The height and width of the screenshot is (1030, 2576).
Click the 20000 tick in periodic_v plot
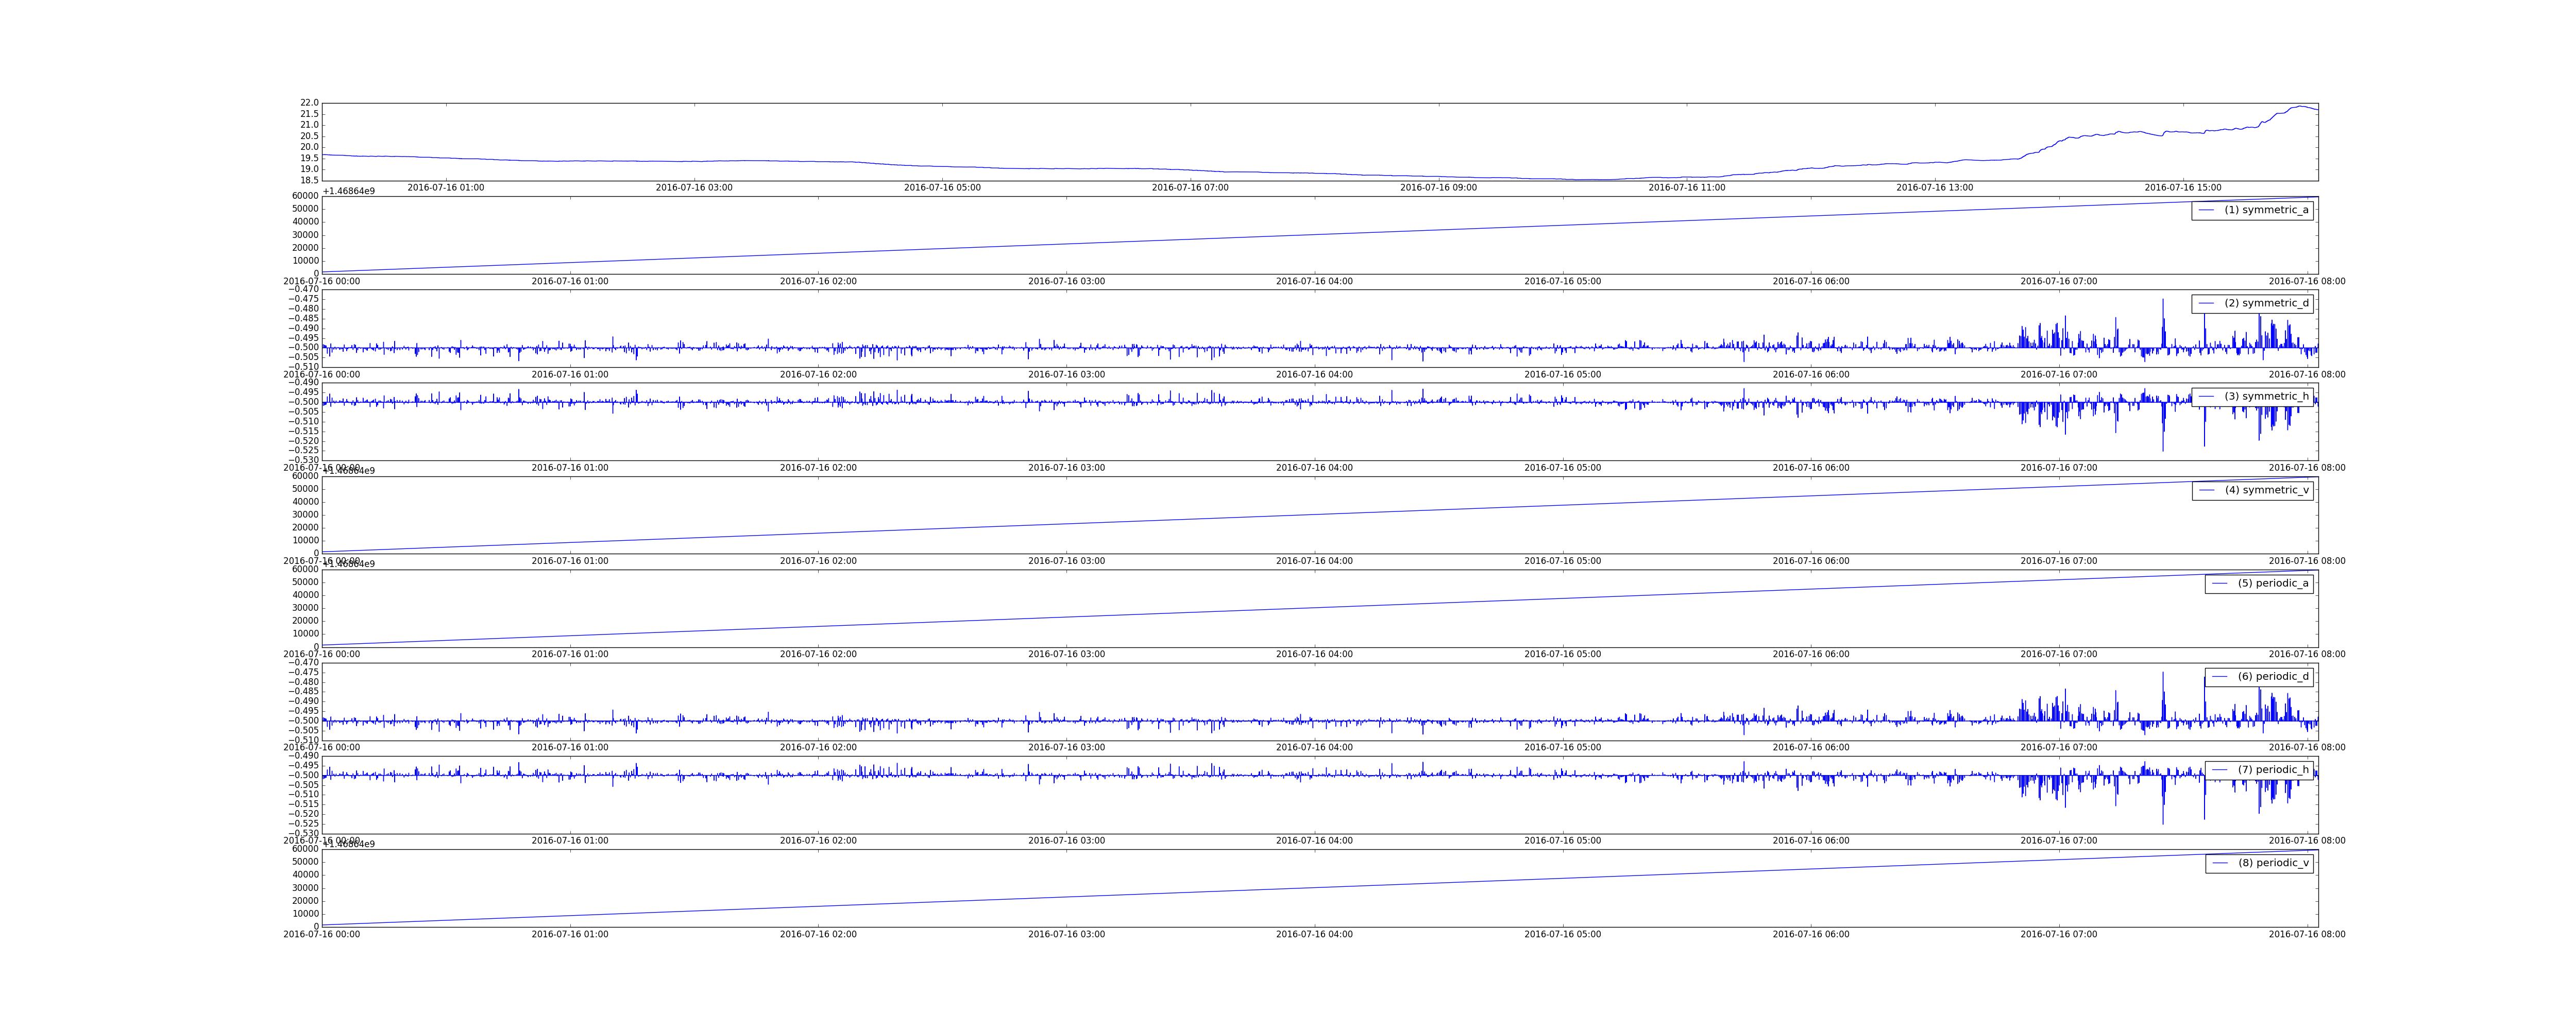(305, 901)
